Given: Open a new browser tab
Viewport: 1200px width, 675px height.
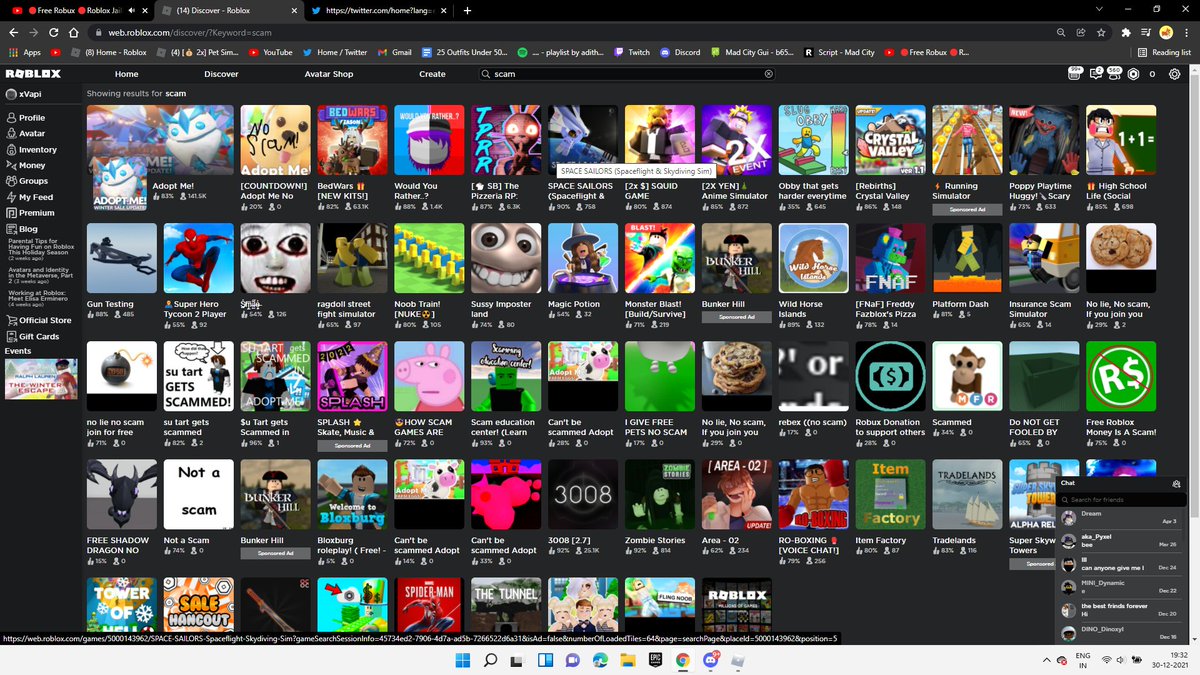Looking at the screenshot, I should [468, 10].
